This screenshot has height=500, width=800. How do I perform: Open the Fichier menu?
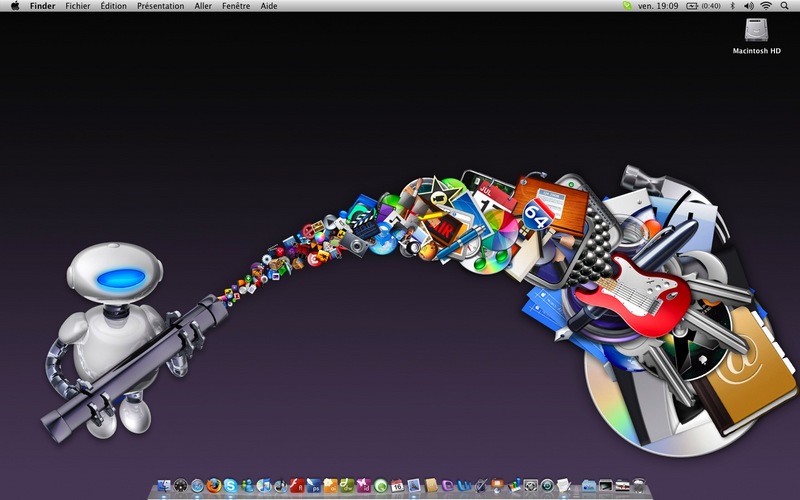coord(78,6)
